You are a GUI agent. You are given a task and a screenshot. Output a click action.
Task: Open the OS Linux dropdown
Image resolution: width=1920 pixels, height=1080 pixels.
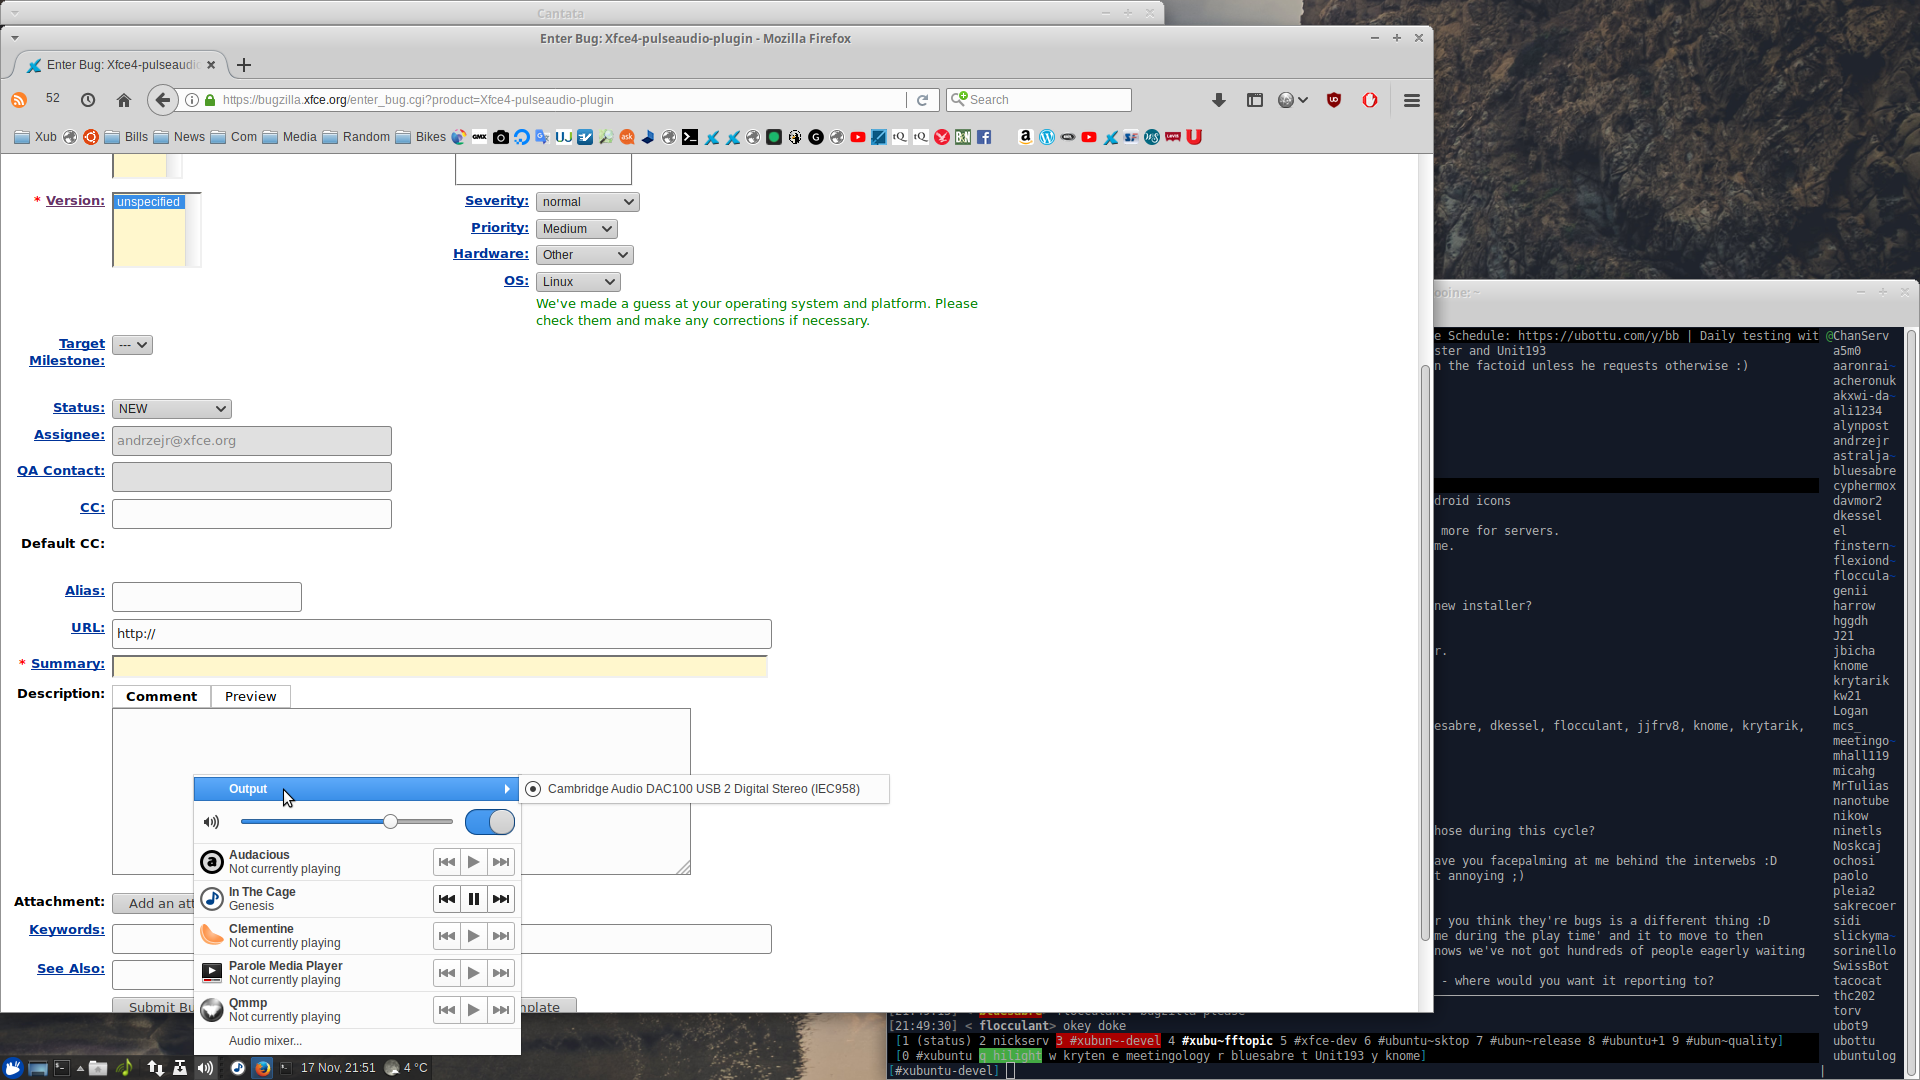pyautogui.click(x=578, y=282)
